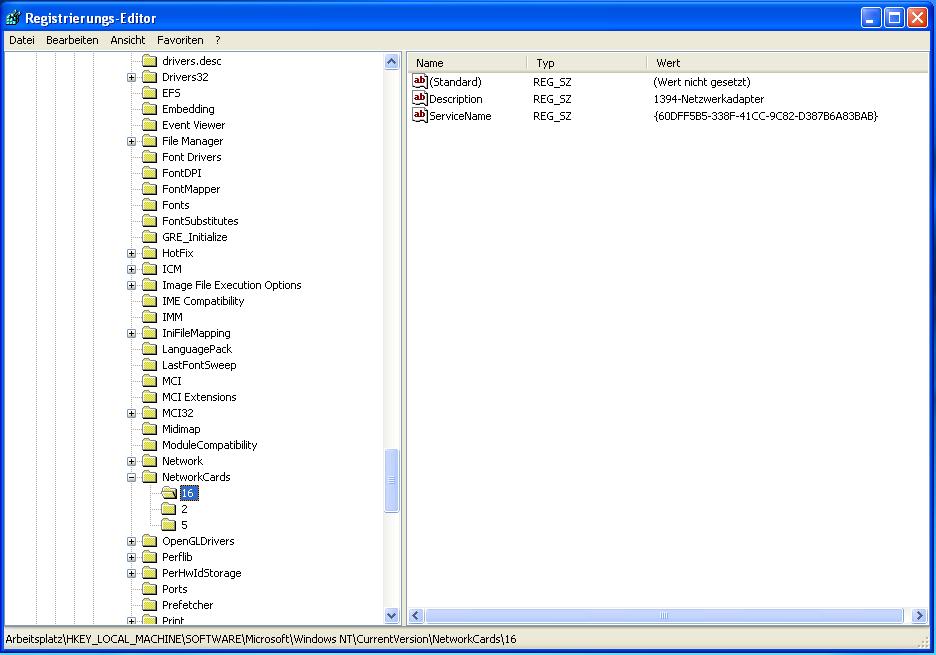Click the 1394-Netzwerkadapter value data
This screenshot has height=655, width=936.
pyautogui.click(x=709, y=99)
